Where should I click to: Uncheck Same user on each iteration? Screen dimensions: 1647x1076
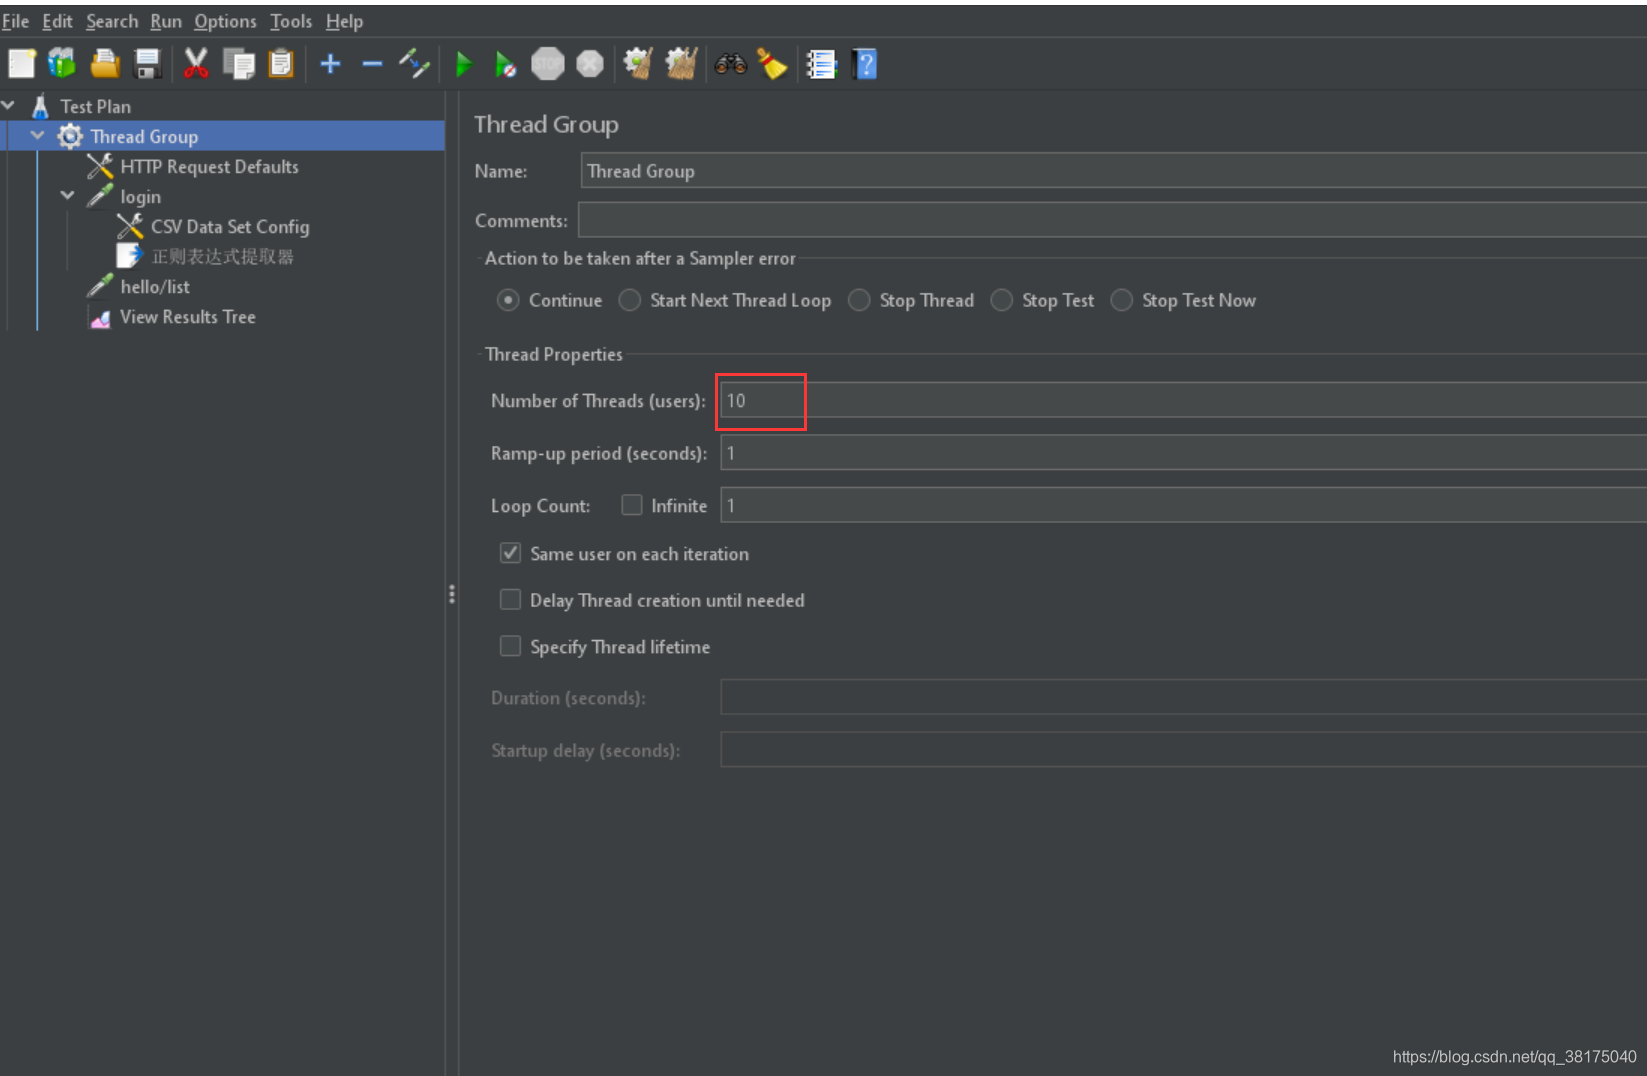coord(510,553)
